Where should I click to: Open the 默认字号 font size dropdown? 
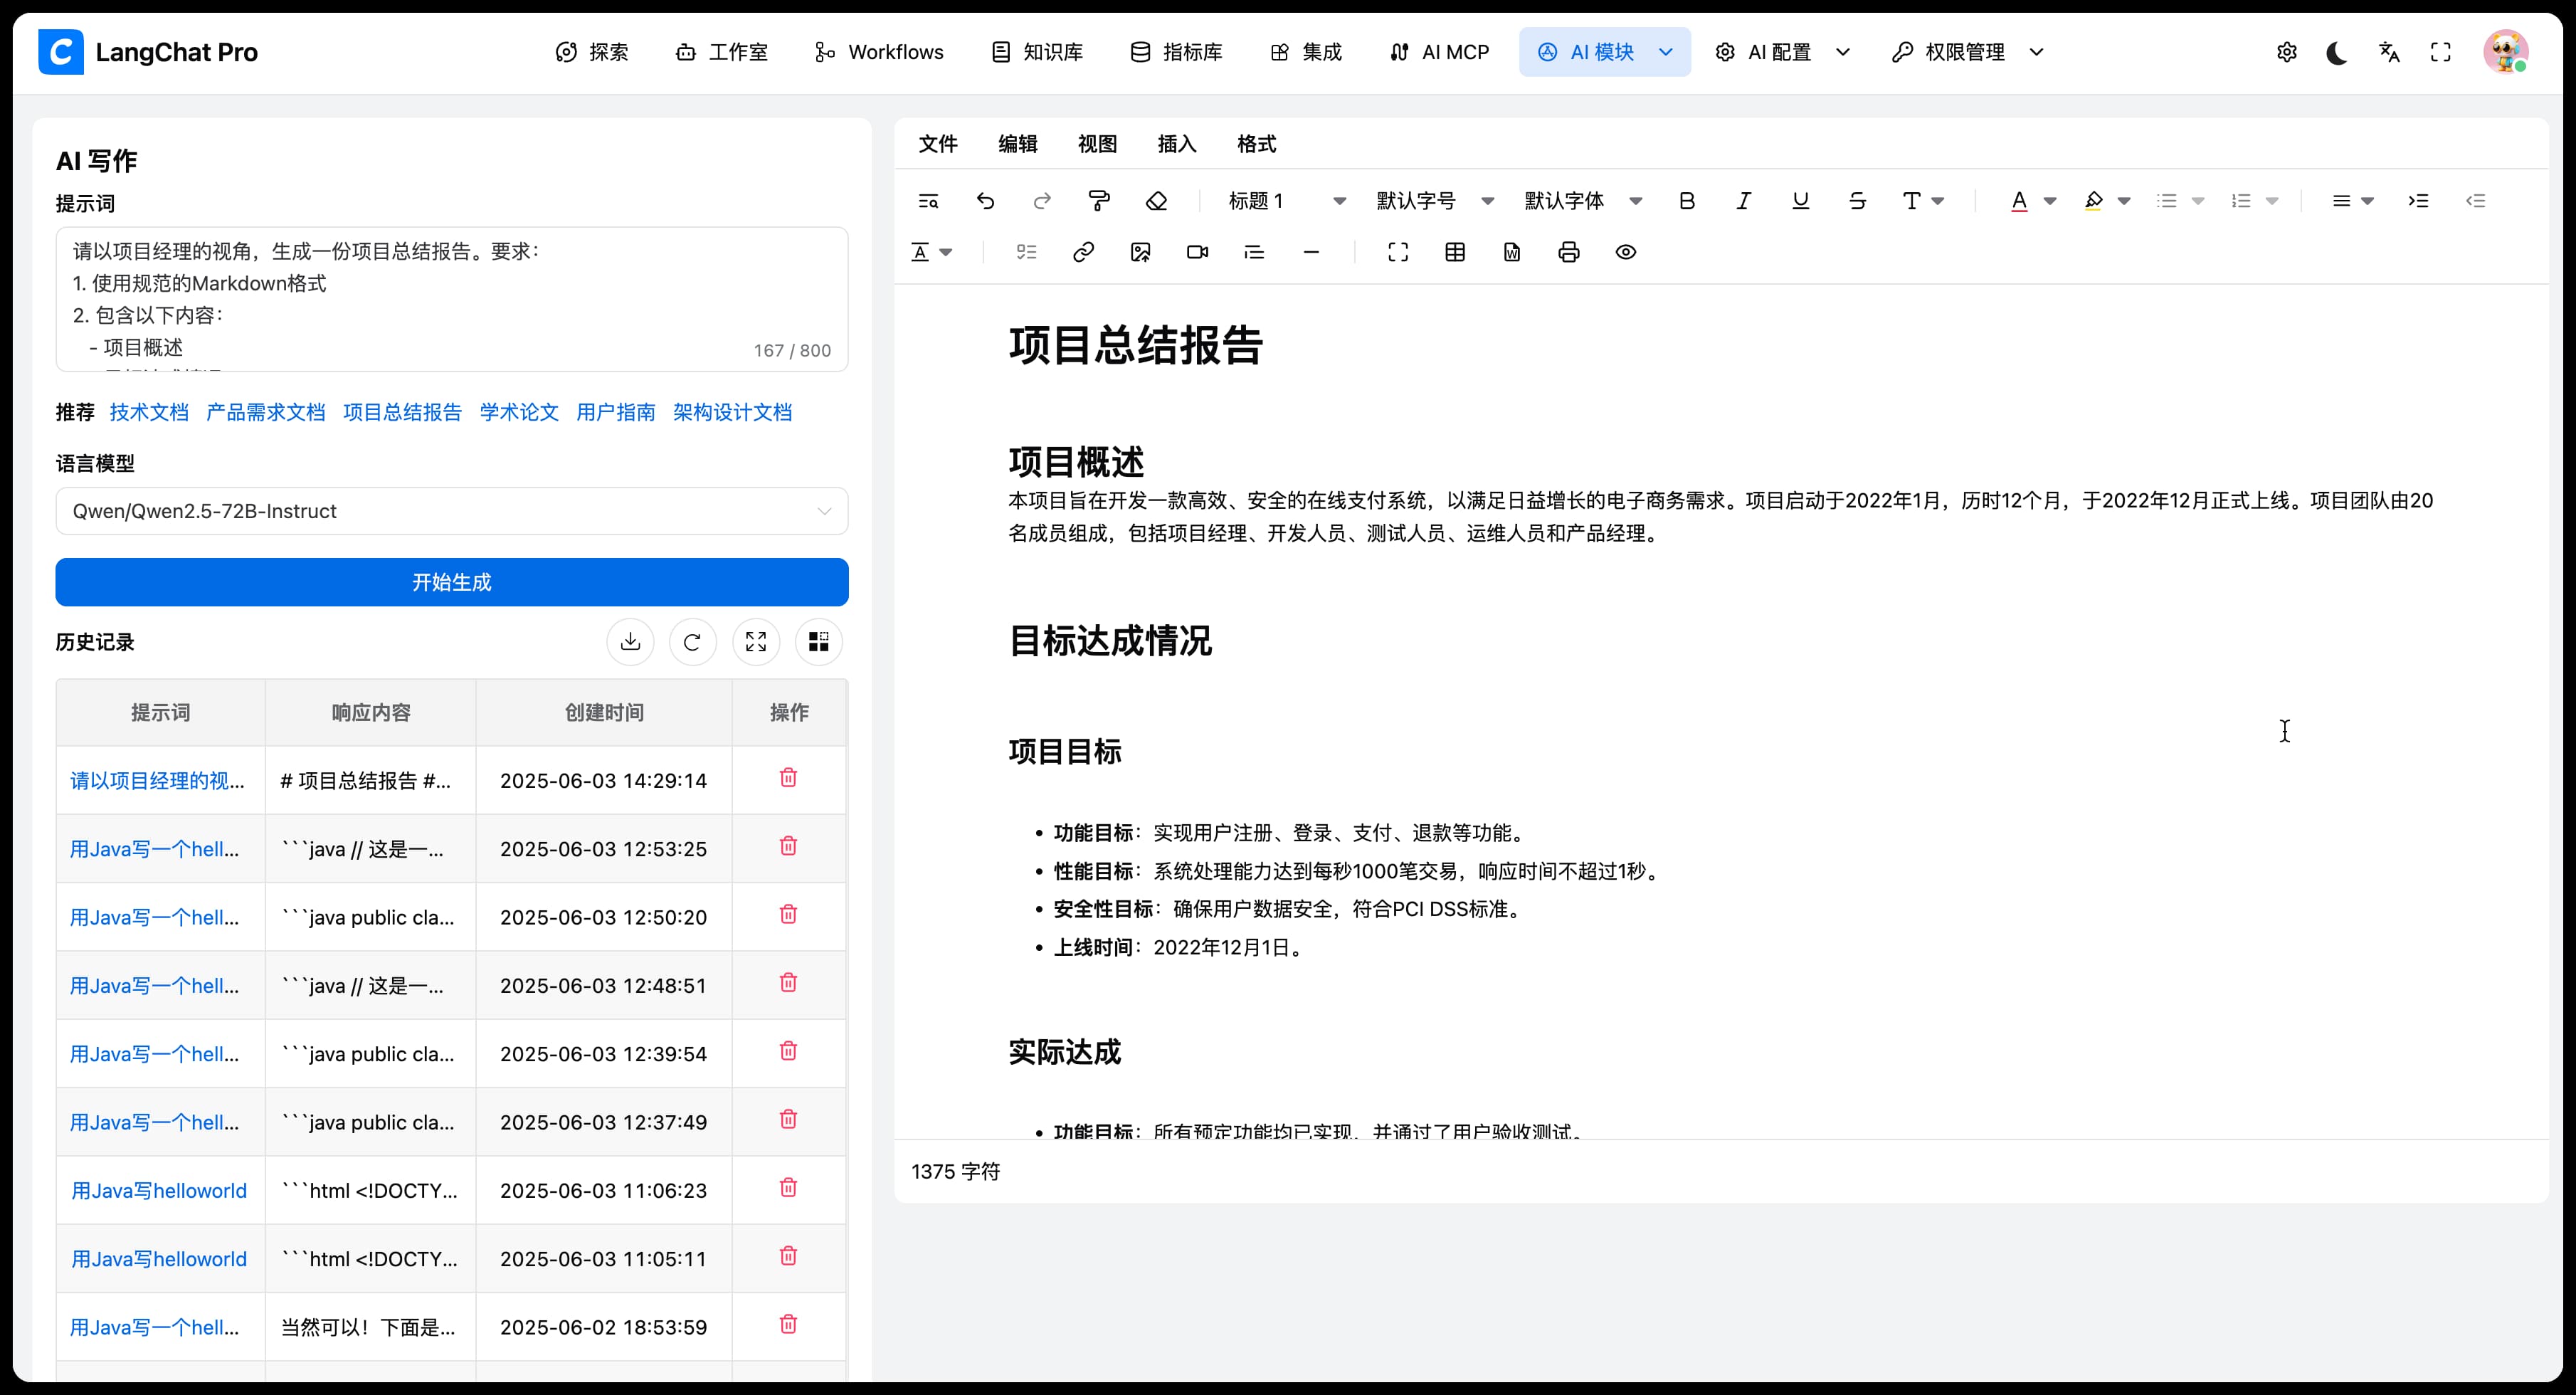coord(1434,201)
